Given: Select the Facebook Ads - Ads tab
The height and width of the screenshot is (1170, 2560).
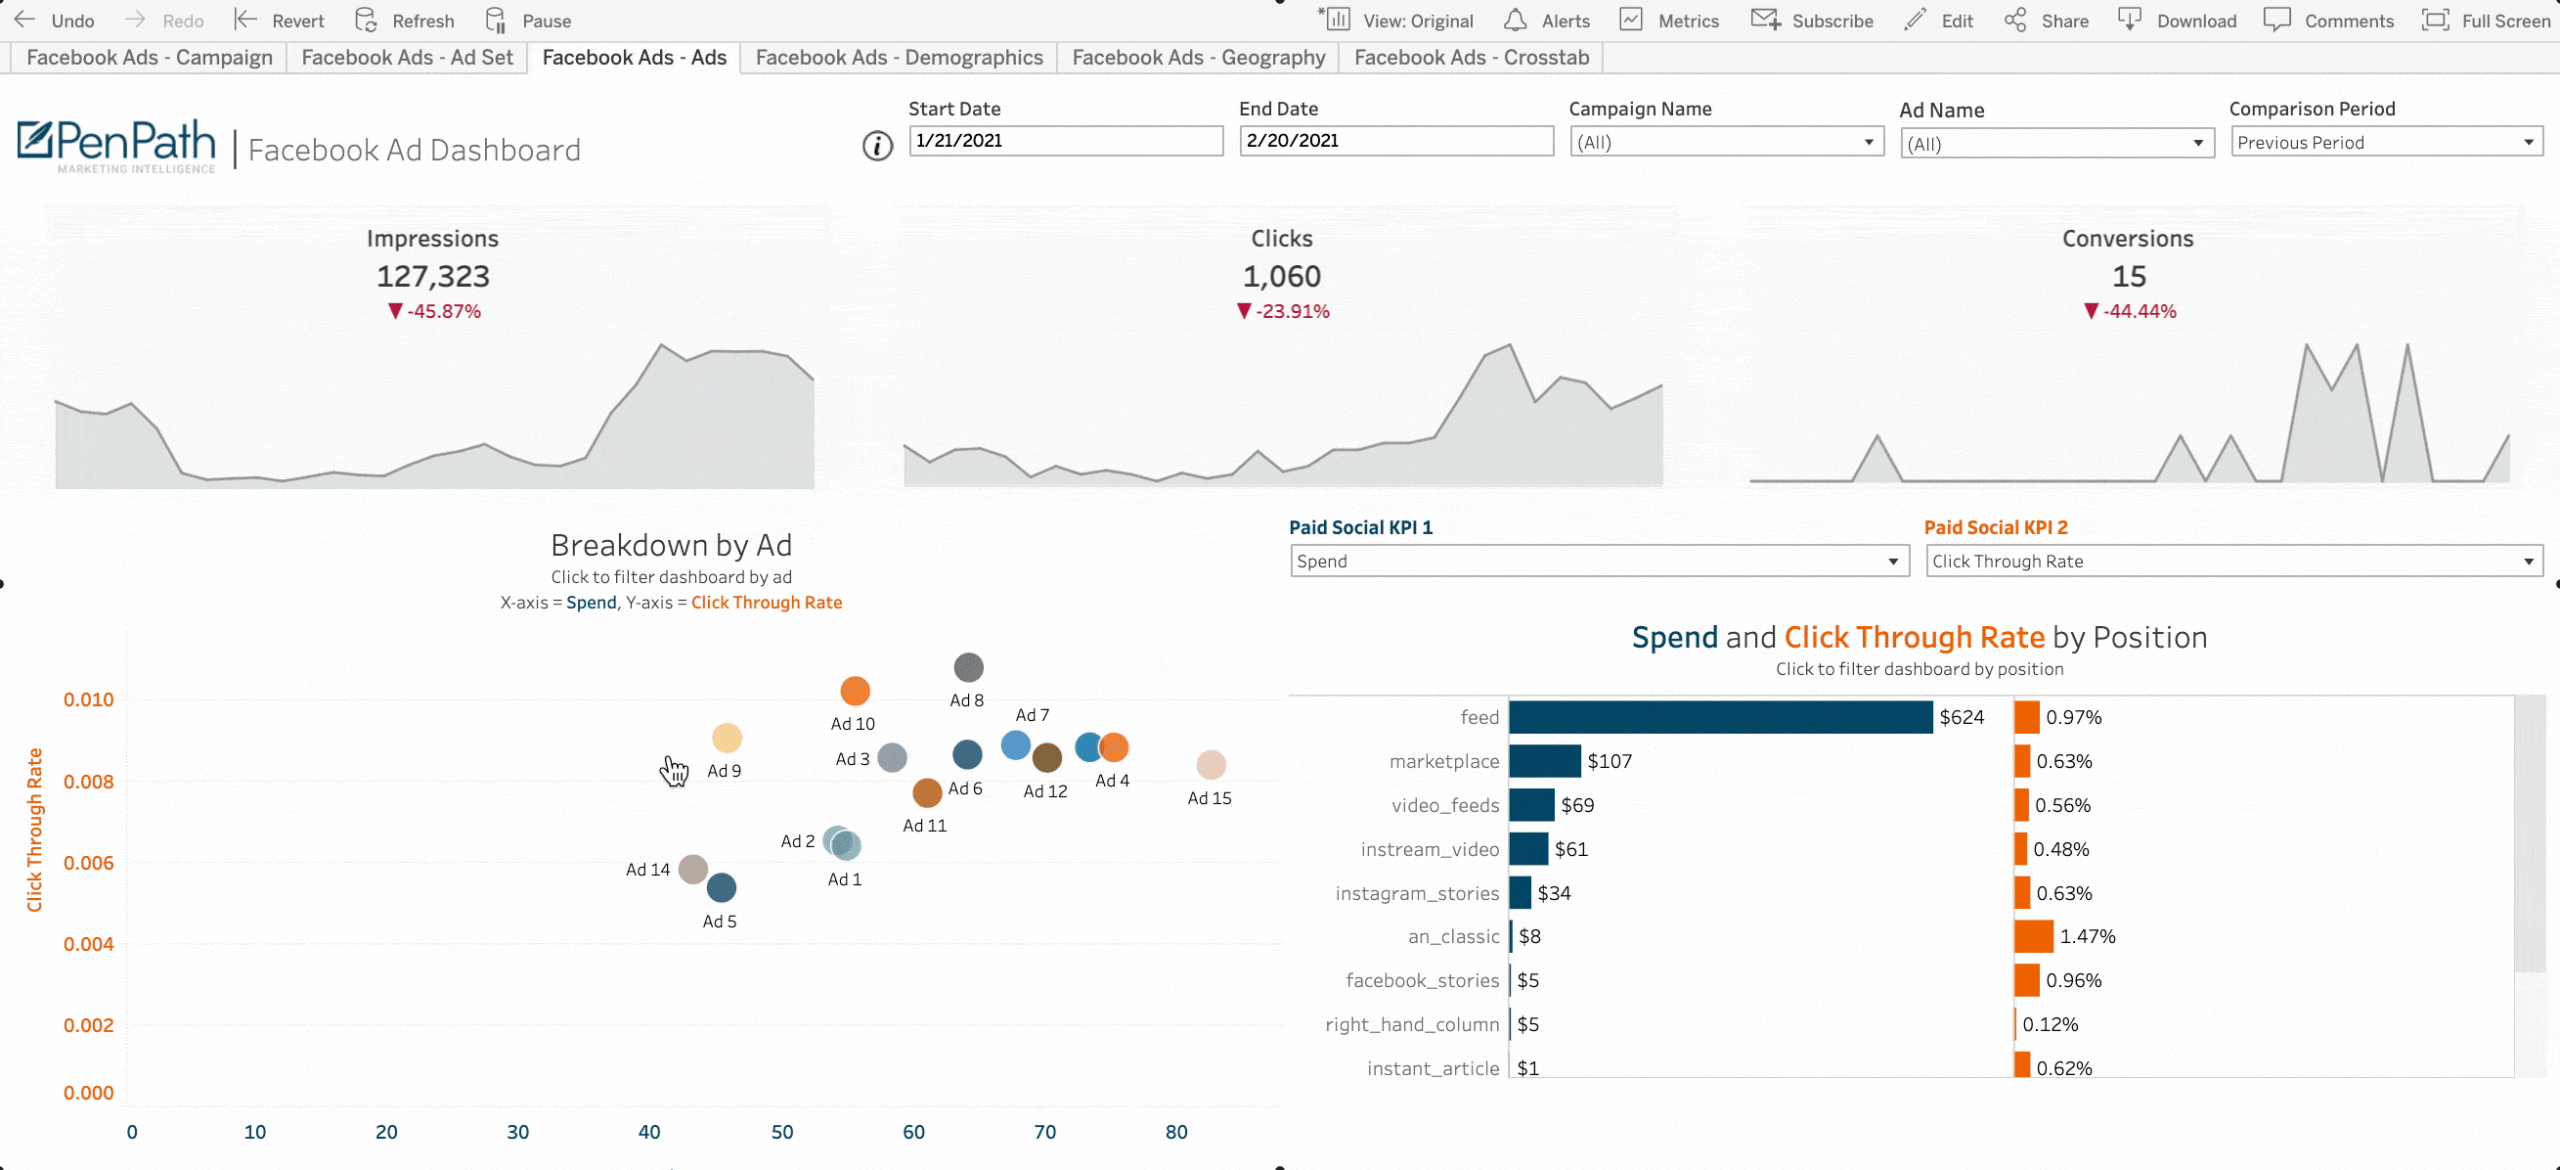Looking at the screenshot, I should (634, 58).
